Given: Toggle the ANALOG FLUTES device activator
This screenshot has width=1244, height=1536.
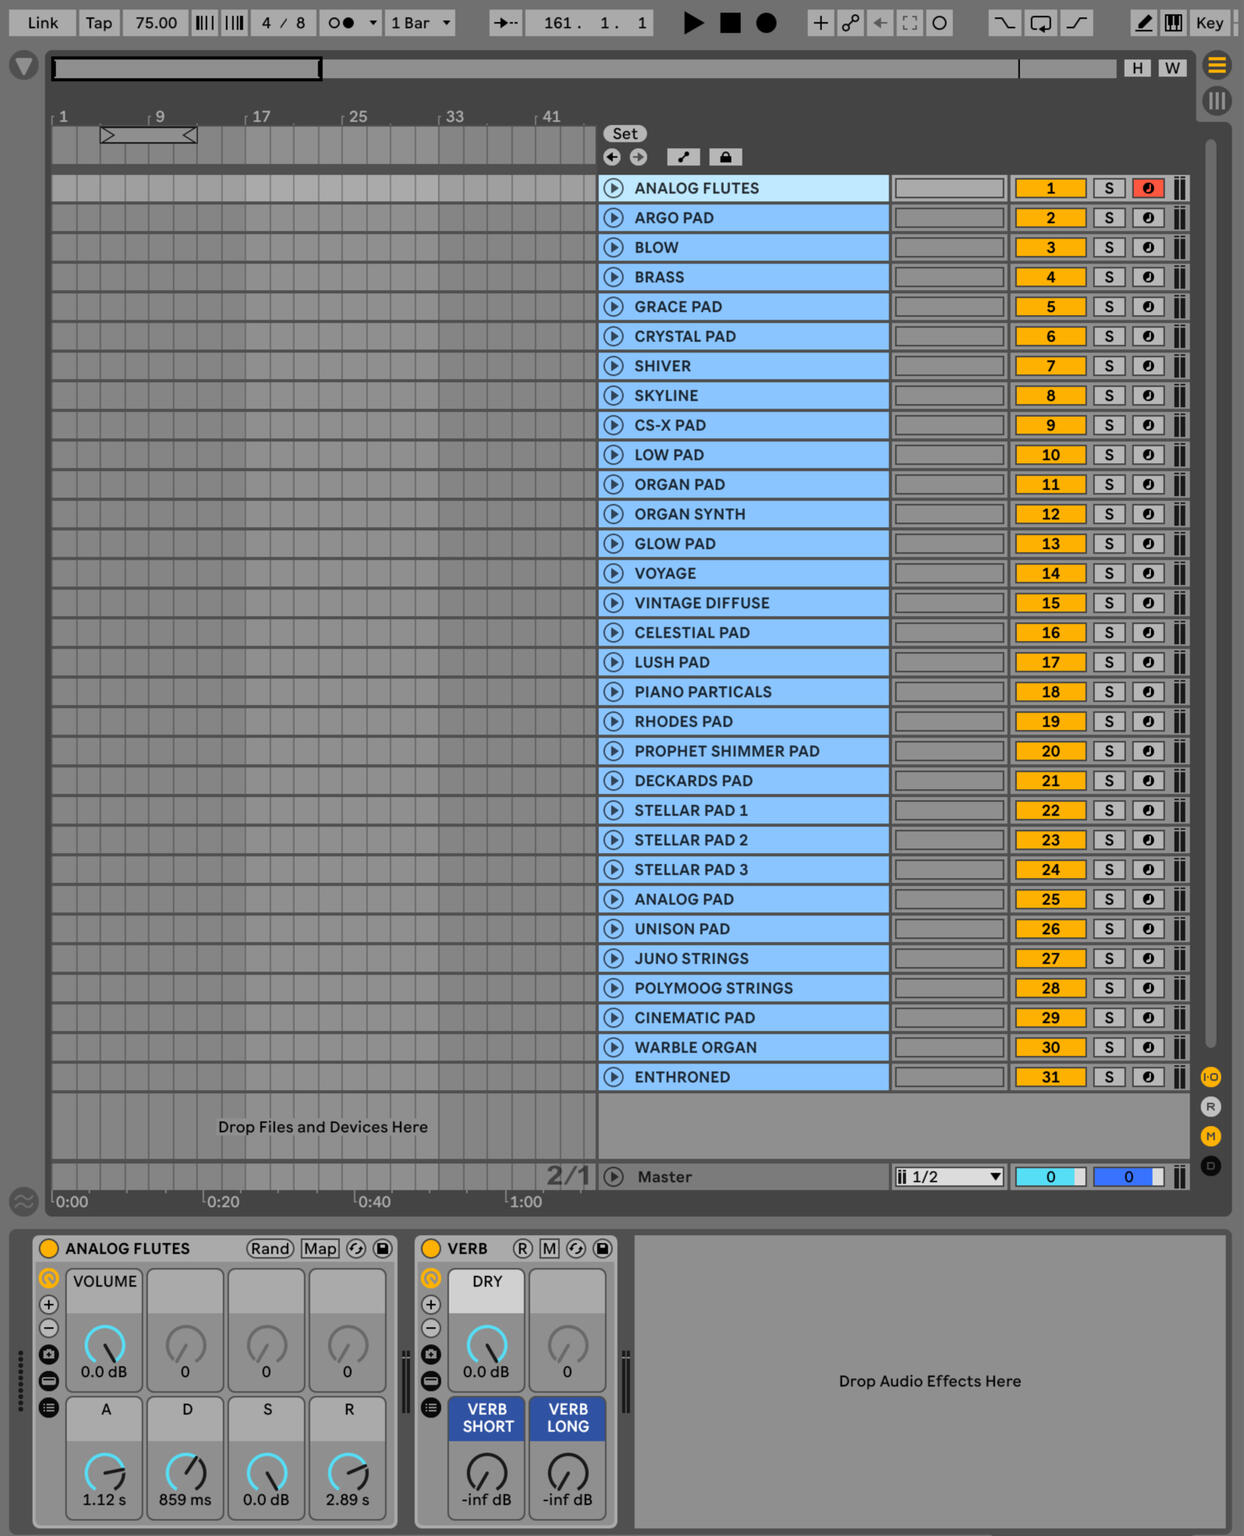Looking at the screenshot, I should (x=49, y=1248).
